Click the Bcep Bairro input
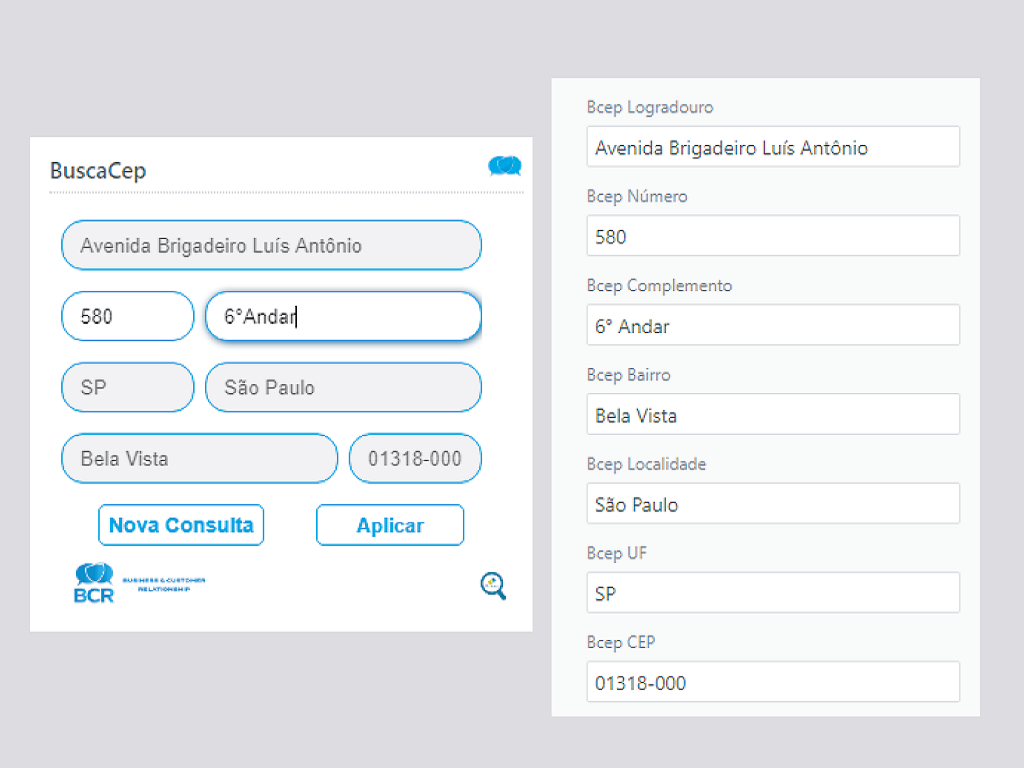Screen dimensions: 1024x768 (x=772, y=415)
